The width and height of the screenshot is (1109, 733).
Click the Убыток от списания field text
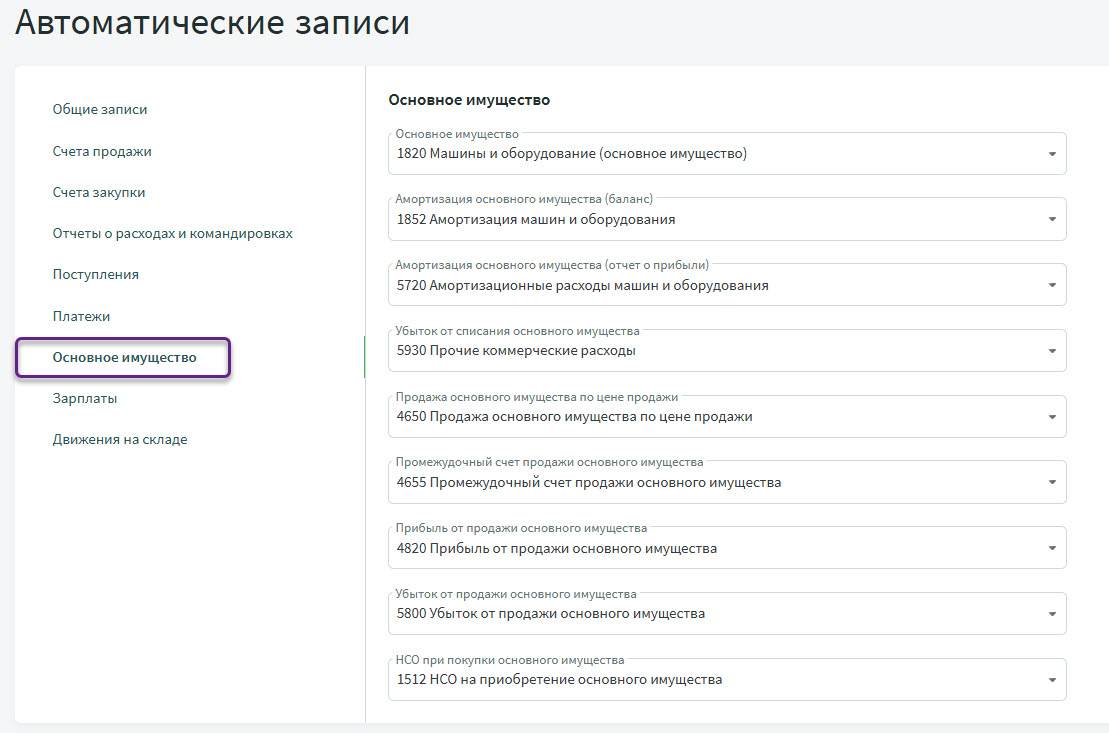coord(516,351)
